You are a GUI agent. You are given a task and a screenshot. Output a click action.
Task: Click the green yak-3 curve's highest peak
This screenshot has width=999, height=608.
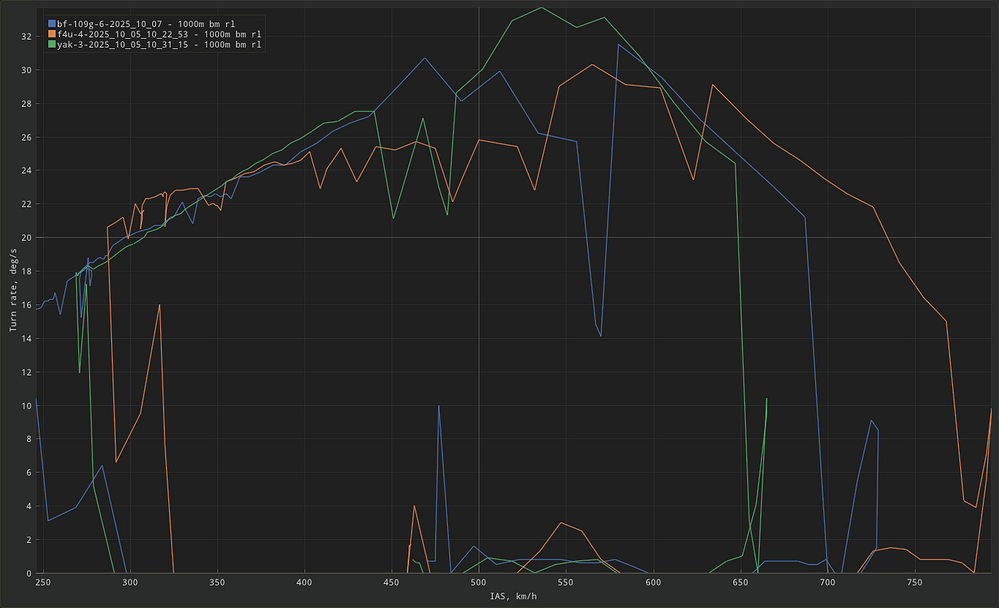click(x=541, y=8)
